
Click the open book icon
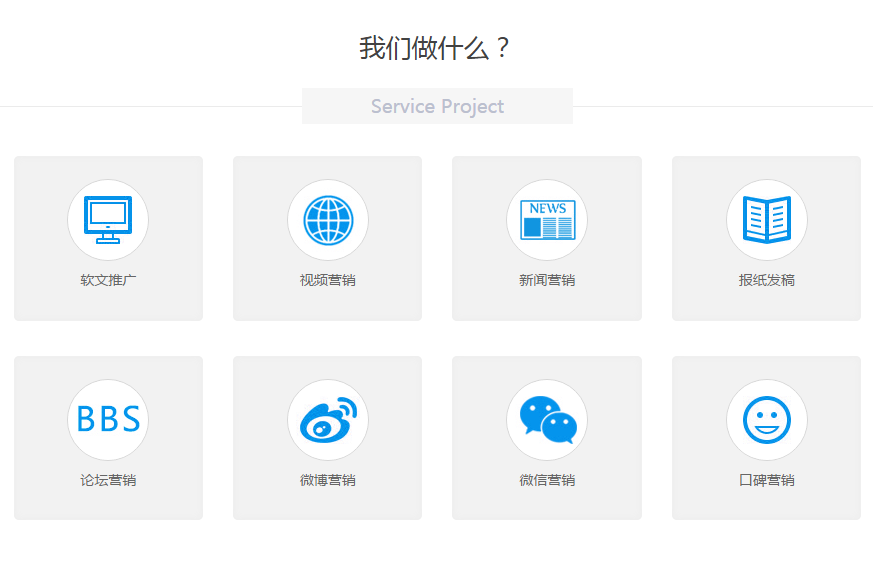[767, 220]
